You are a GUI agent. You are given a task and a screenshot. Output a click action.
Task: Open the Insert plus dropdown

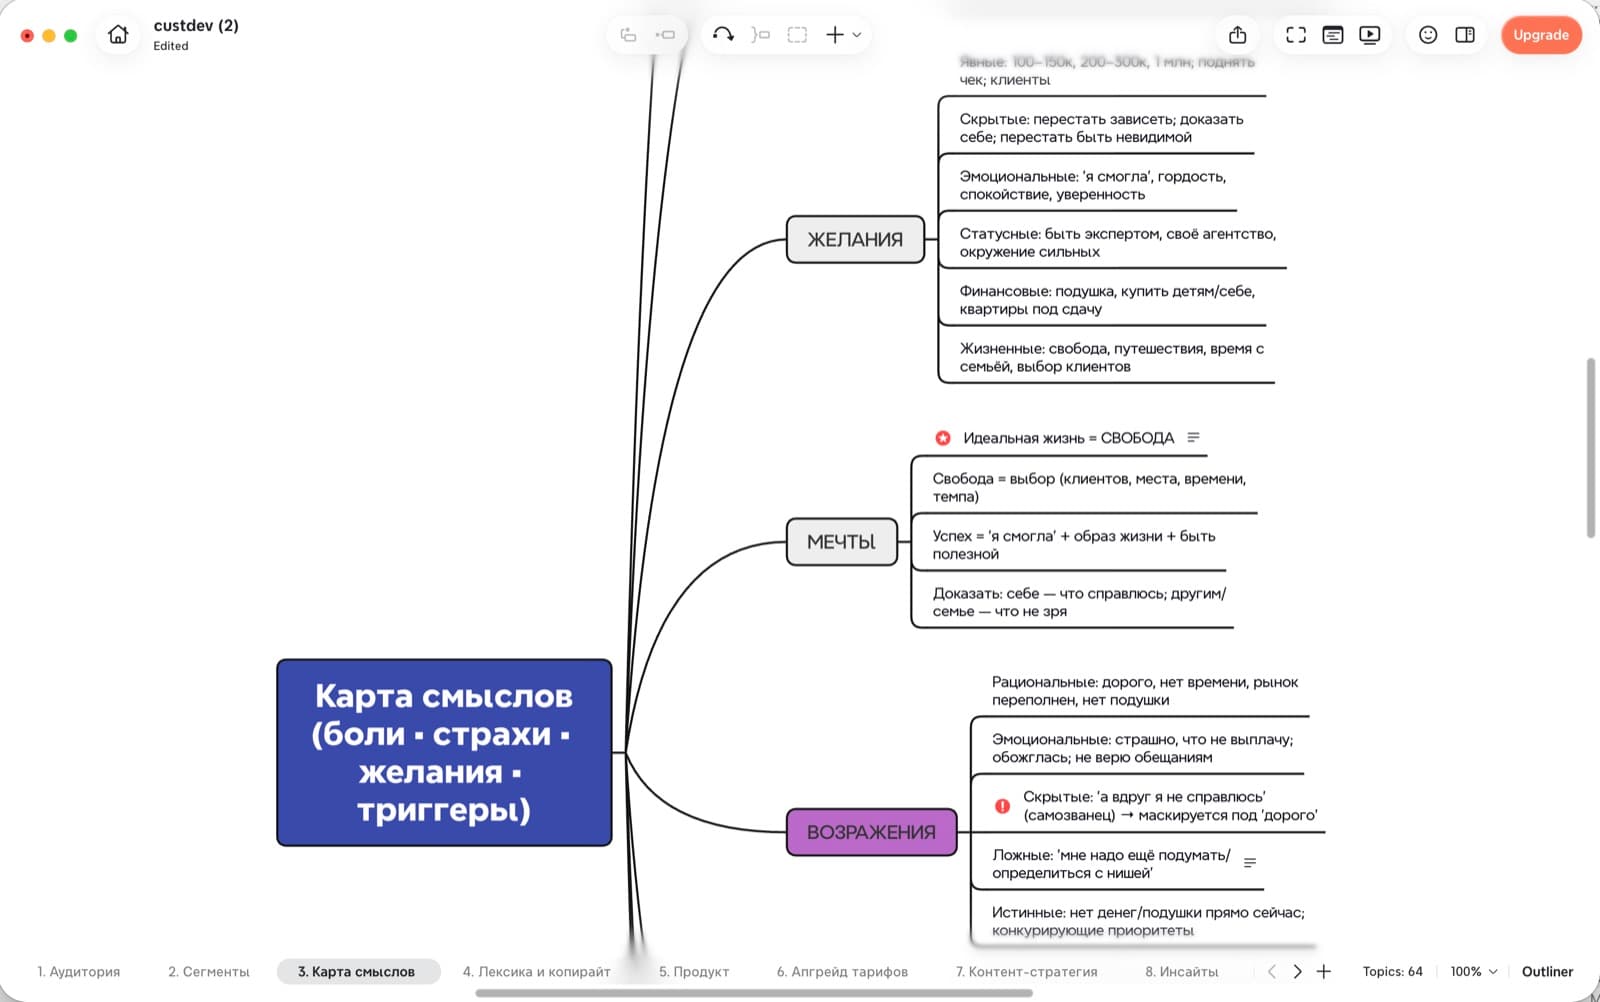(843, 35)
